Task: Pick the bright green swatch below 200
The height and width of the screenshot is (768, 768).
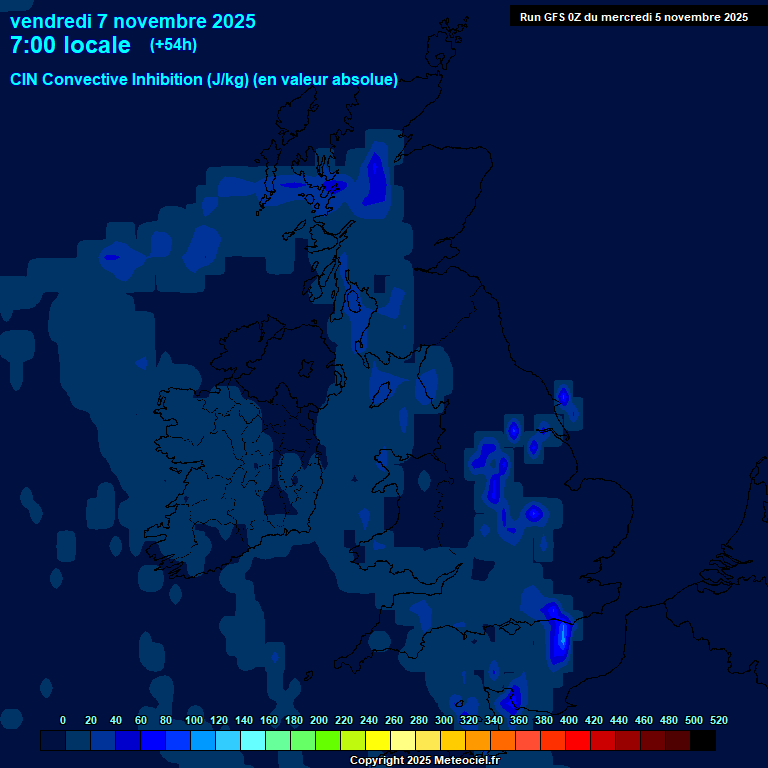Action: coord(328,741)
